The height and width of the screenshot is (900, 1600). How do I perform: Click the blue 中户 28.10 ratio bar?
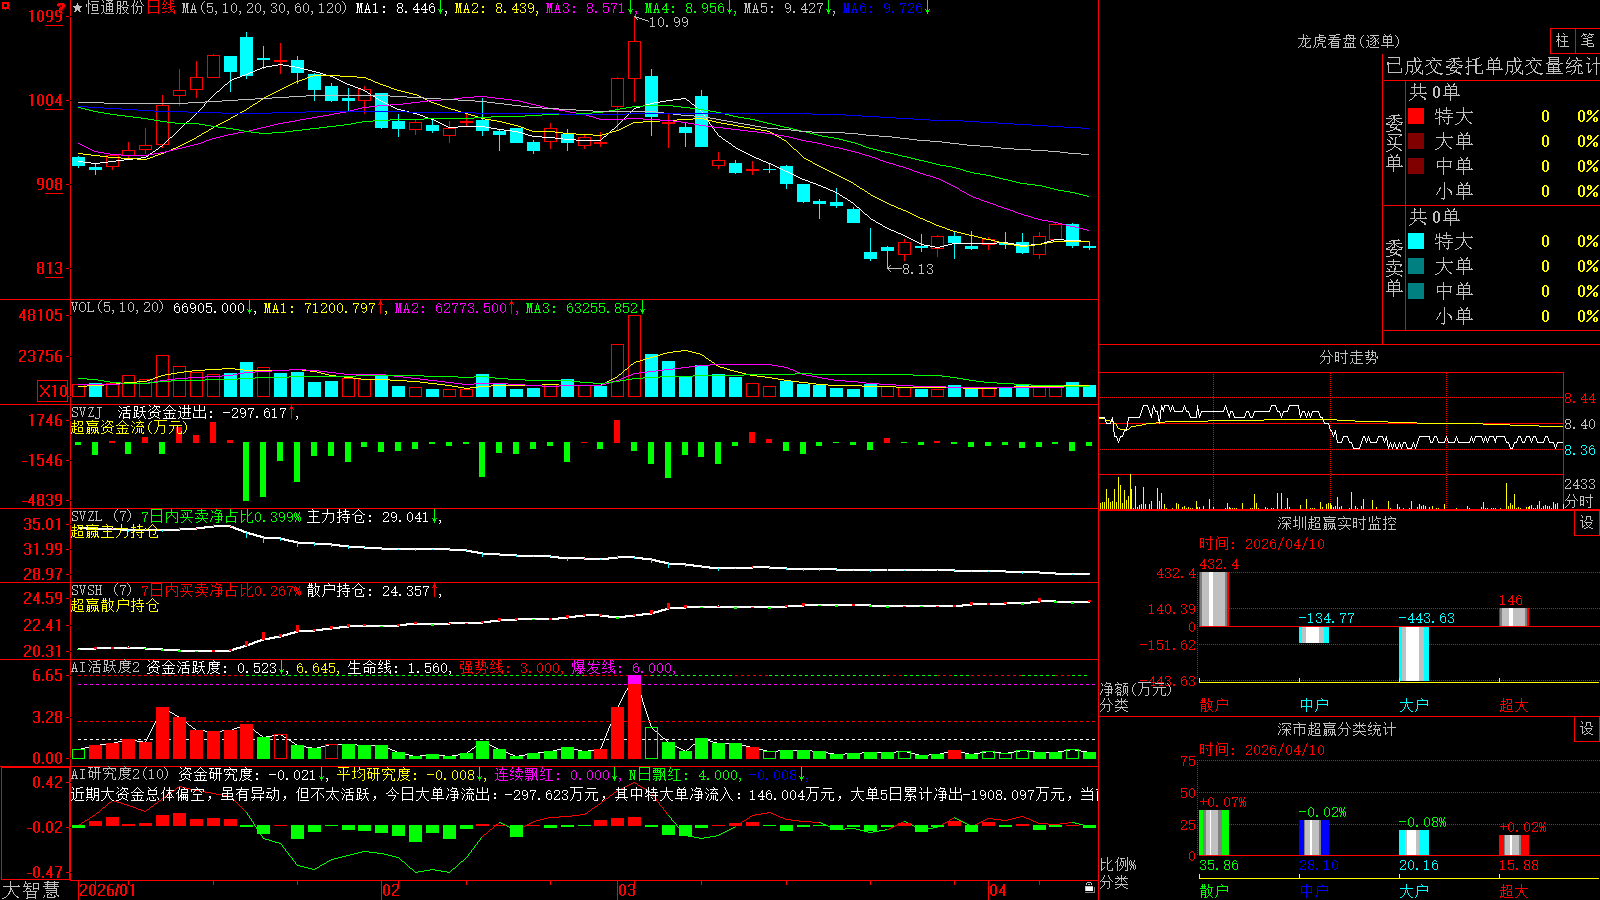pyautogui.click(x=1314, y=837)
